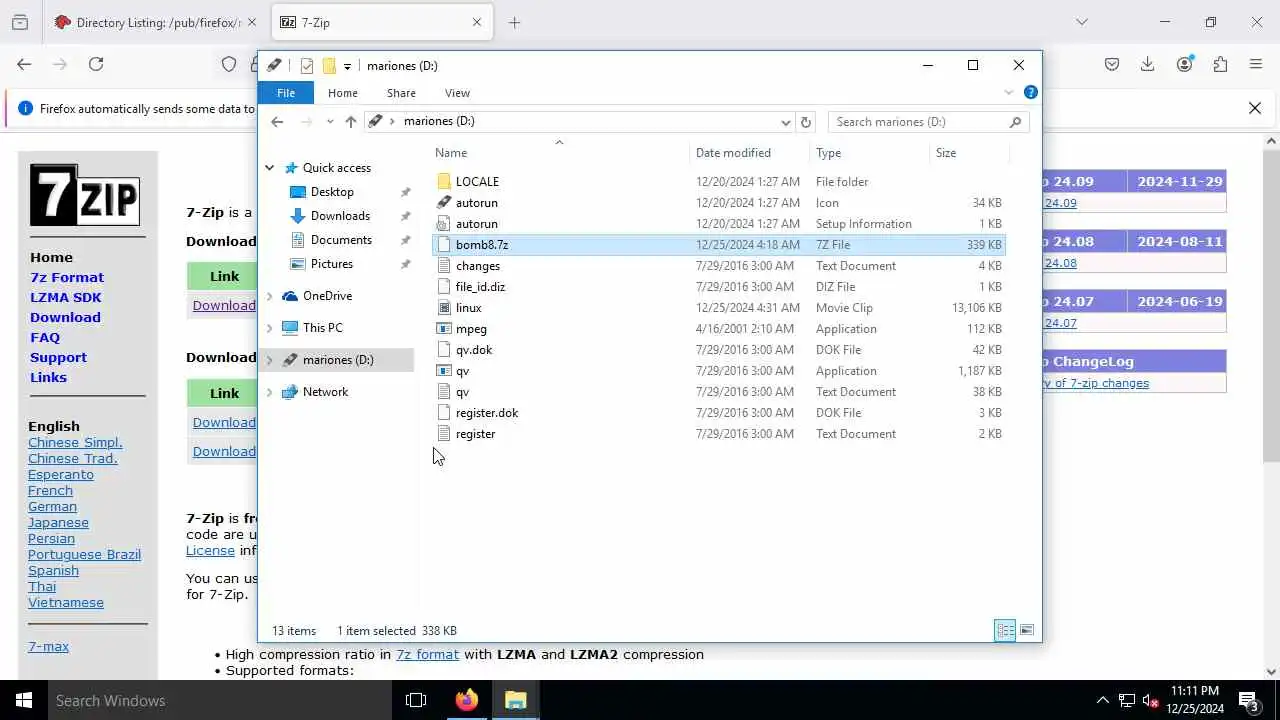
Task: Open Firefox Extensions puzzle icon
Action: coord(1220,64)
